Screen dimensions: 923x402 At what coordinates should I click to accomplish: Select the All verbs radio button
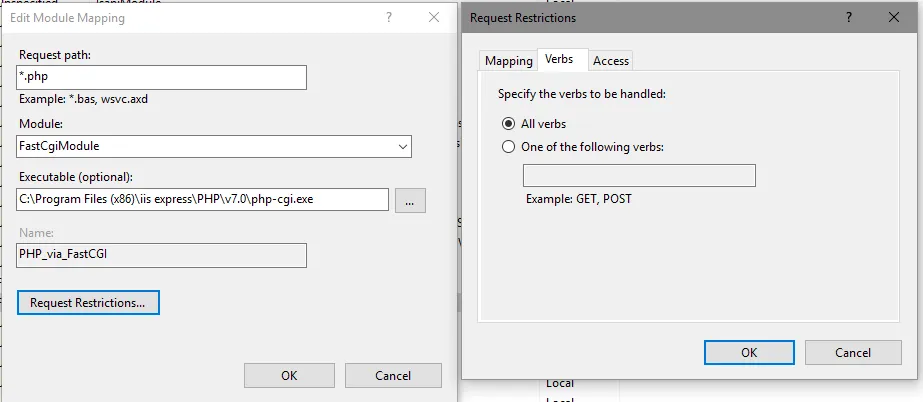509,124
